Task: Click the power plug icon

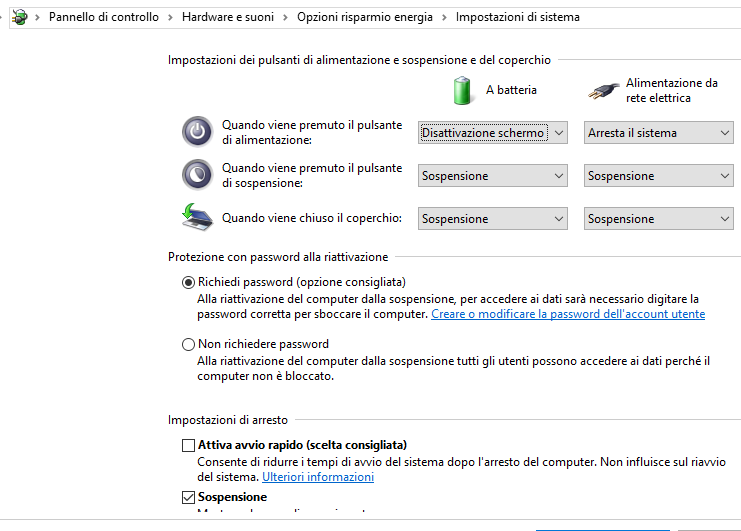Action: click(x=601, y=90)
